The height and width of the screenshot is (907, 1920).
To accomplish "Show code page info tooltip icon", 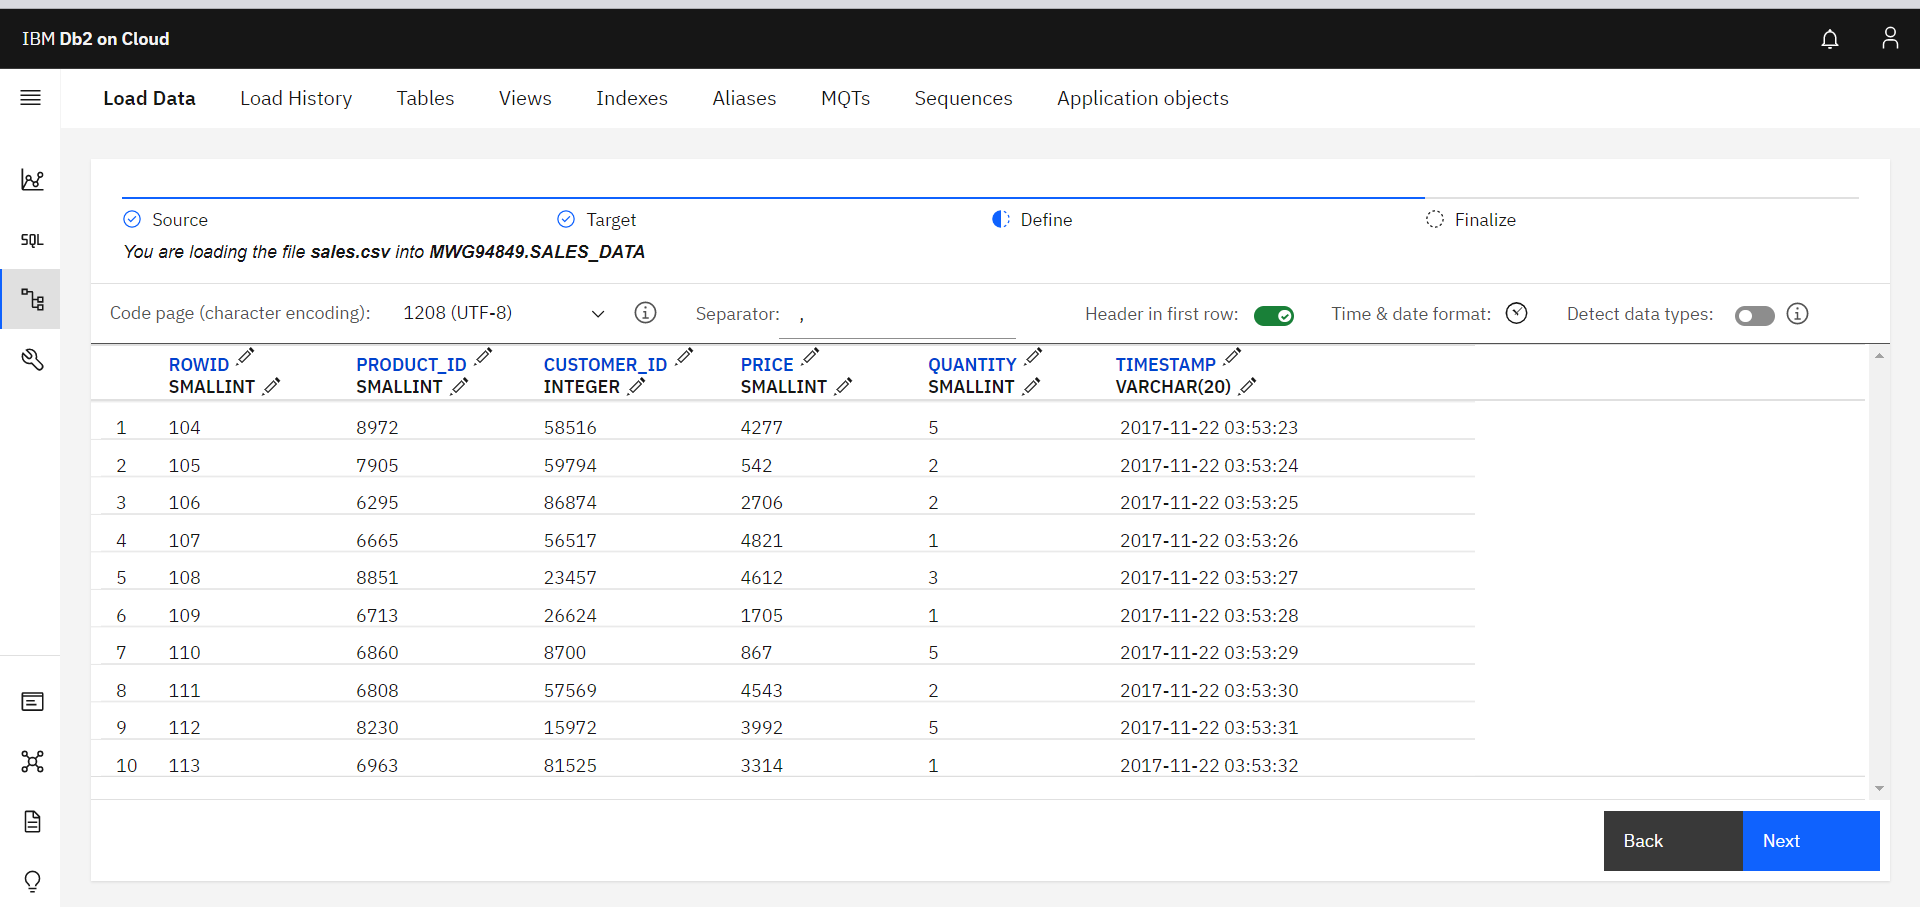I will [646, 313].
